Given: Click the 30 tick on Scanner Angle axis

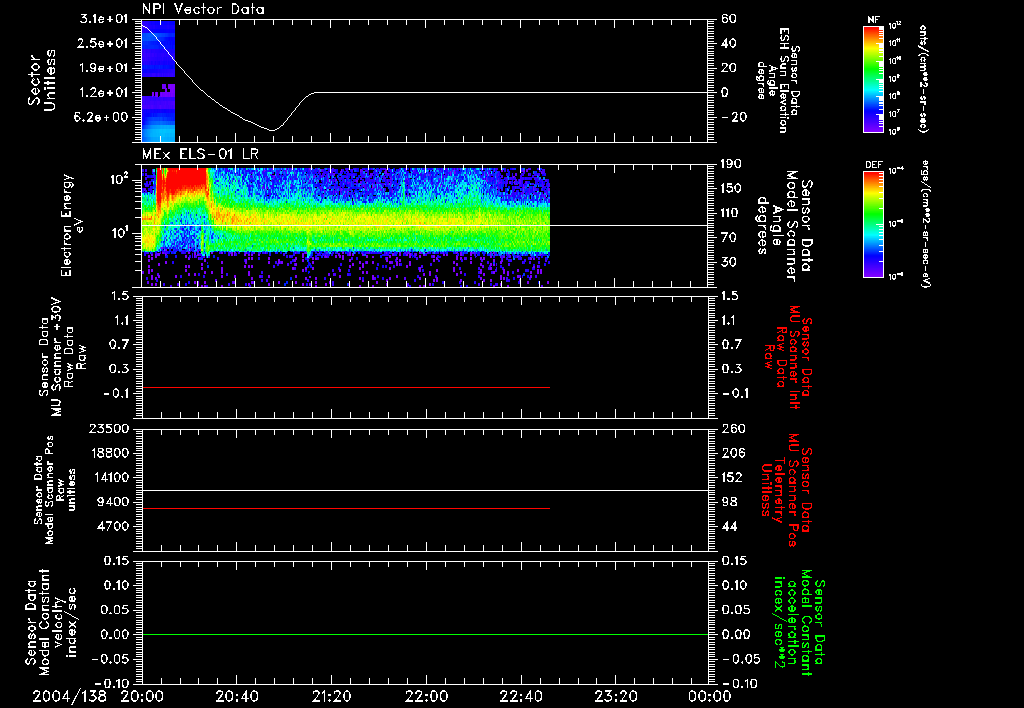Looking at the screenshot, I should (x=730, y=262).
